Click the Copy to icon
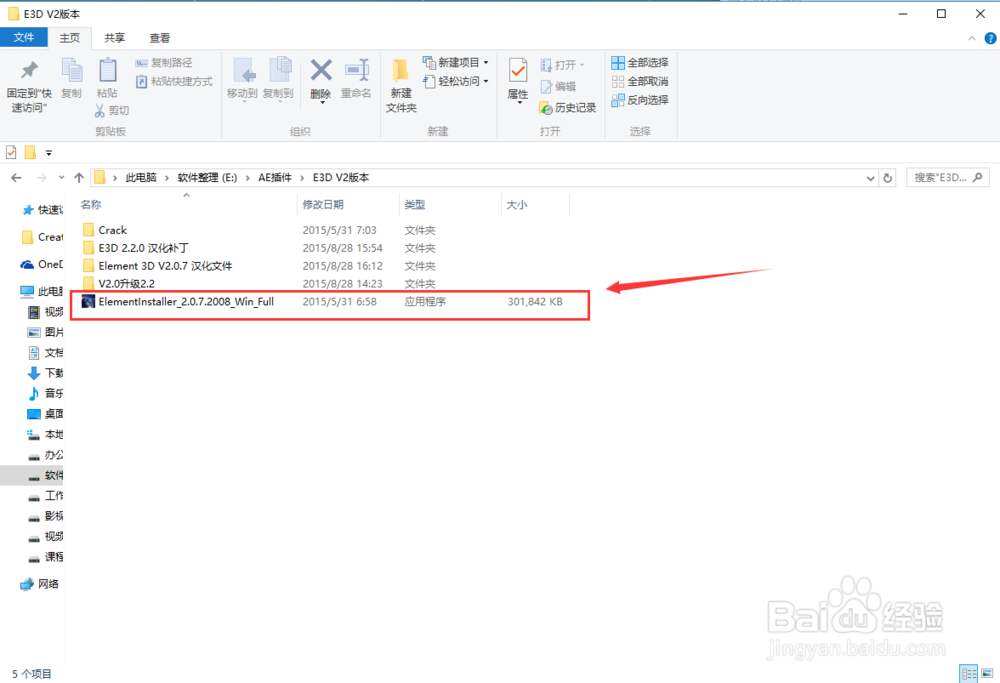The width and height of the screenshot is (1000, 683). point(279,71)
